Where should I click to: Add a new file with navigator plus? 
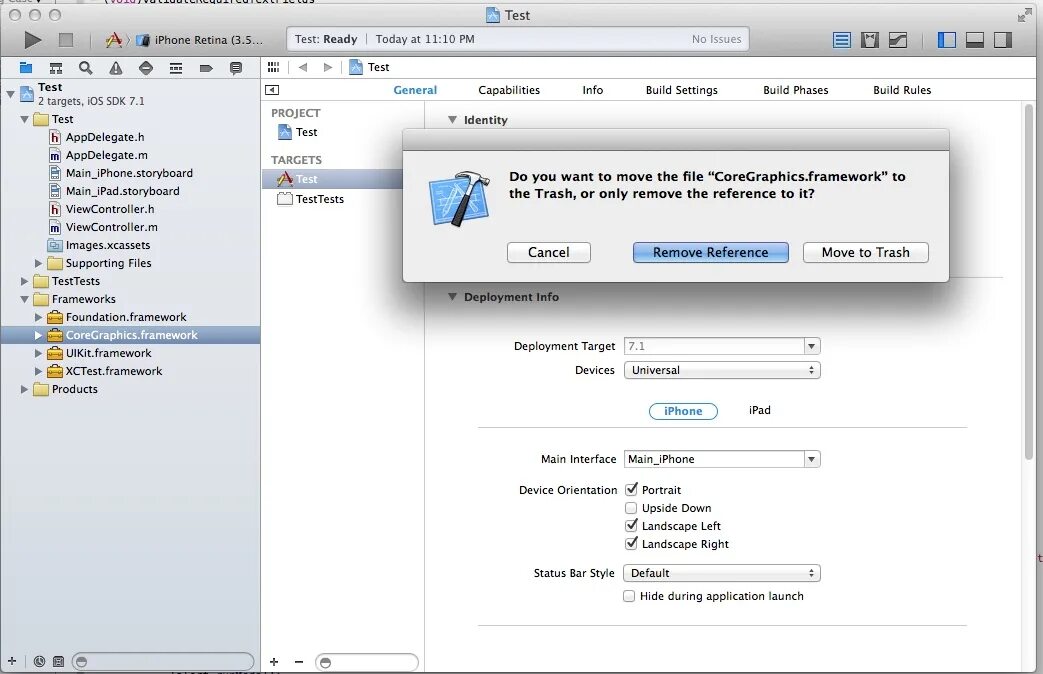[11, 661]
